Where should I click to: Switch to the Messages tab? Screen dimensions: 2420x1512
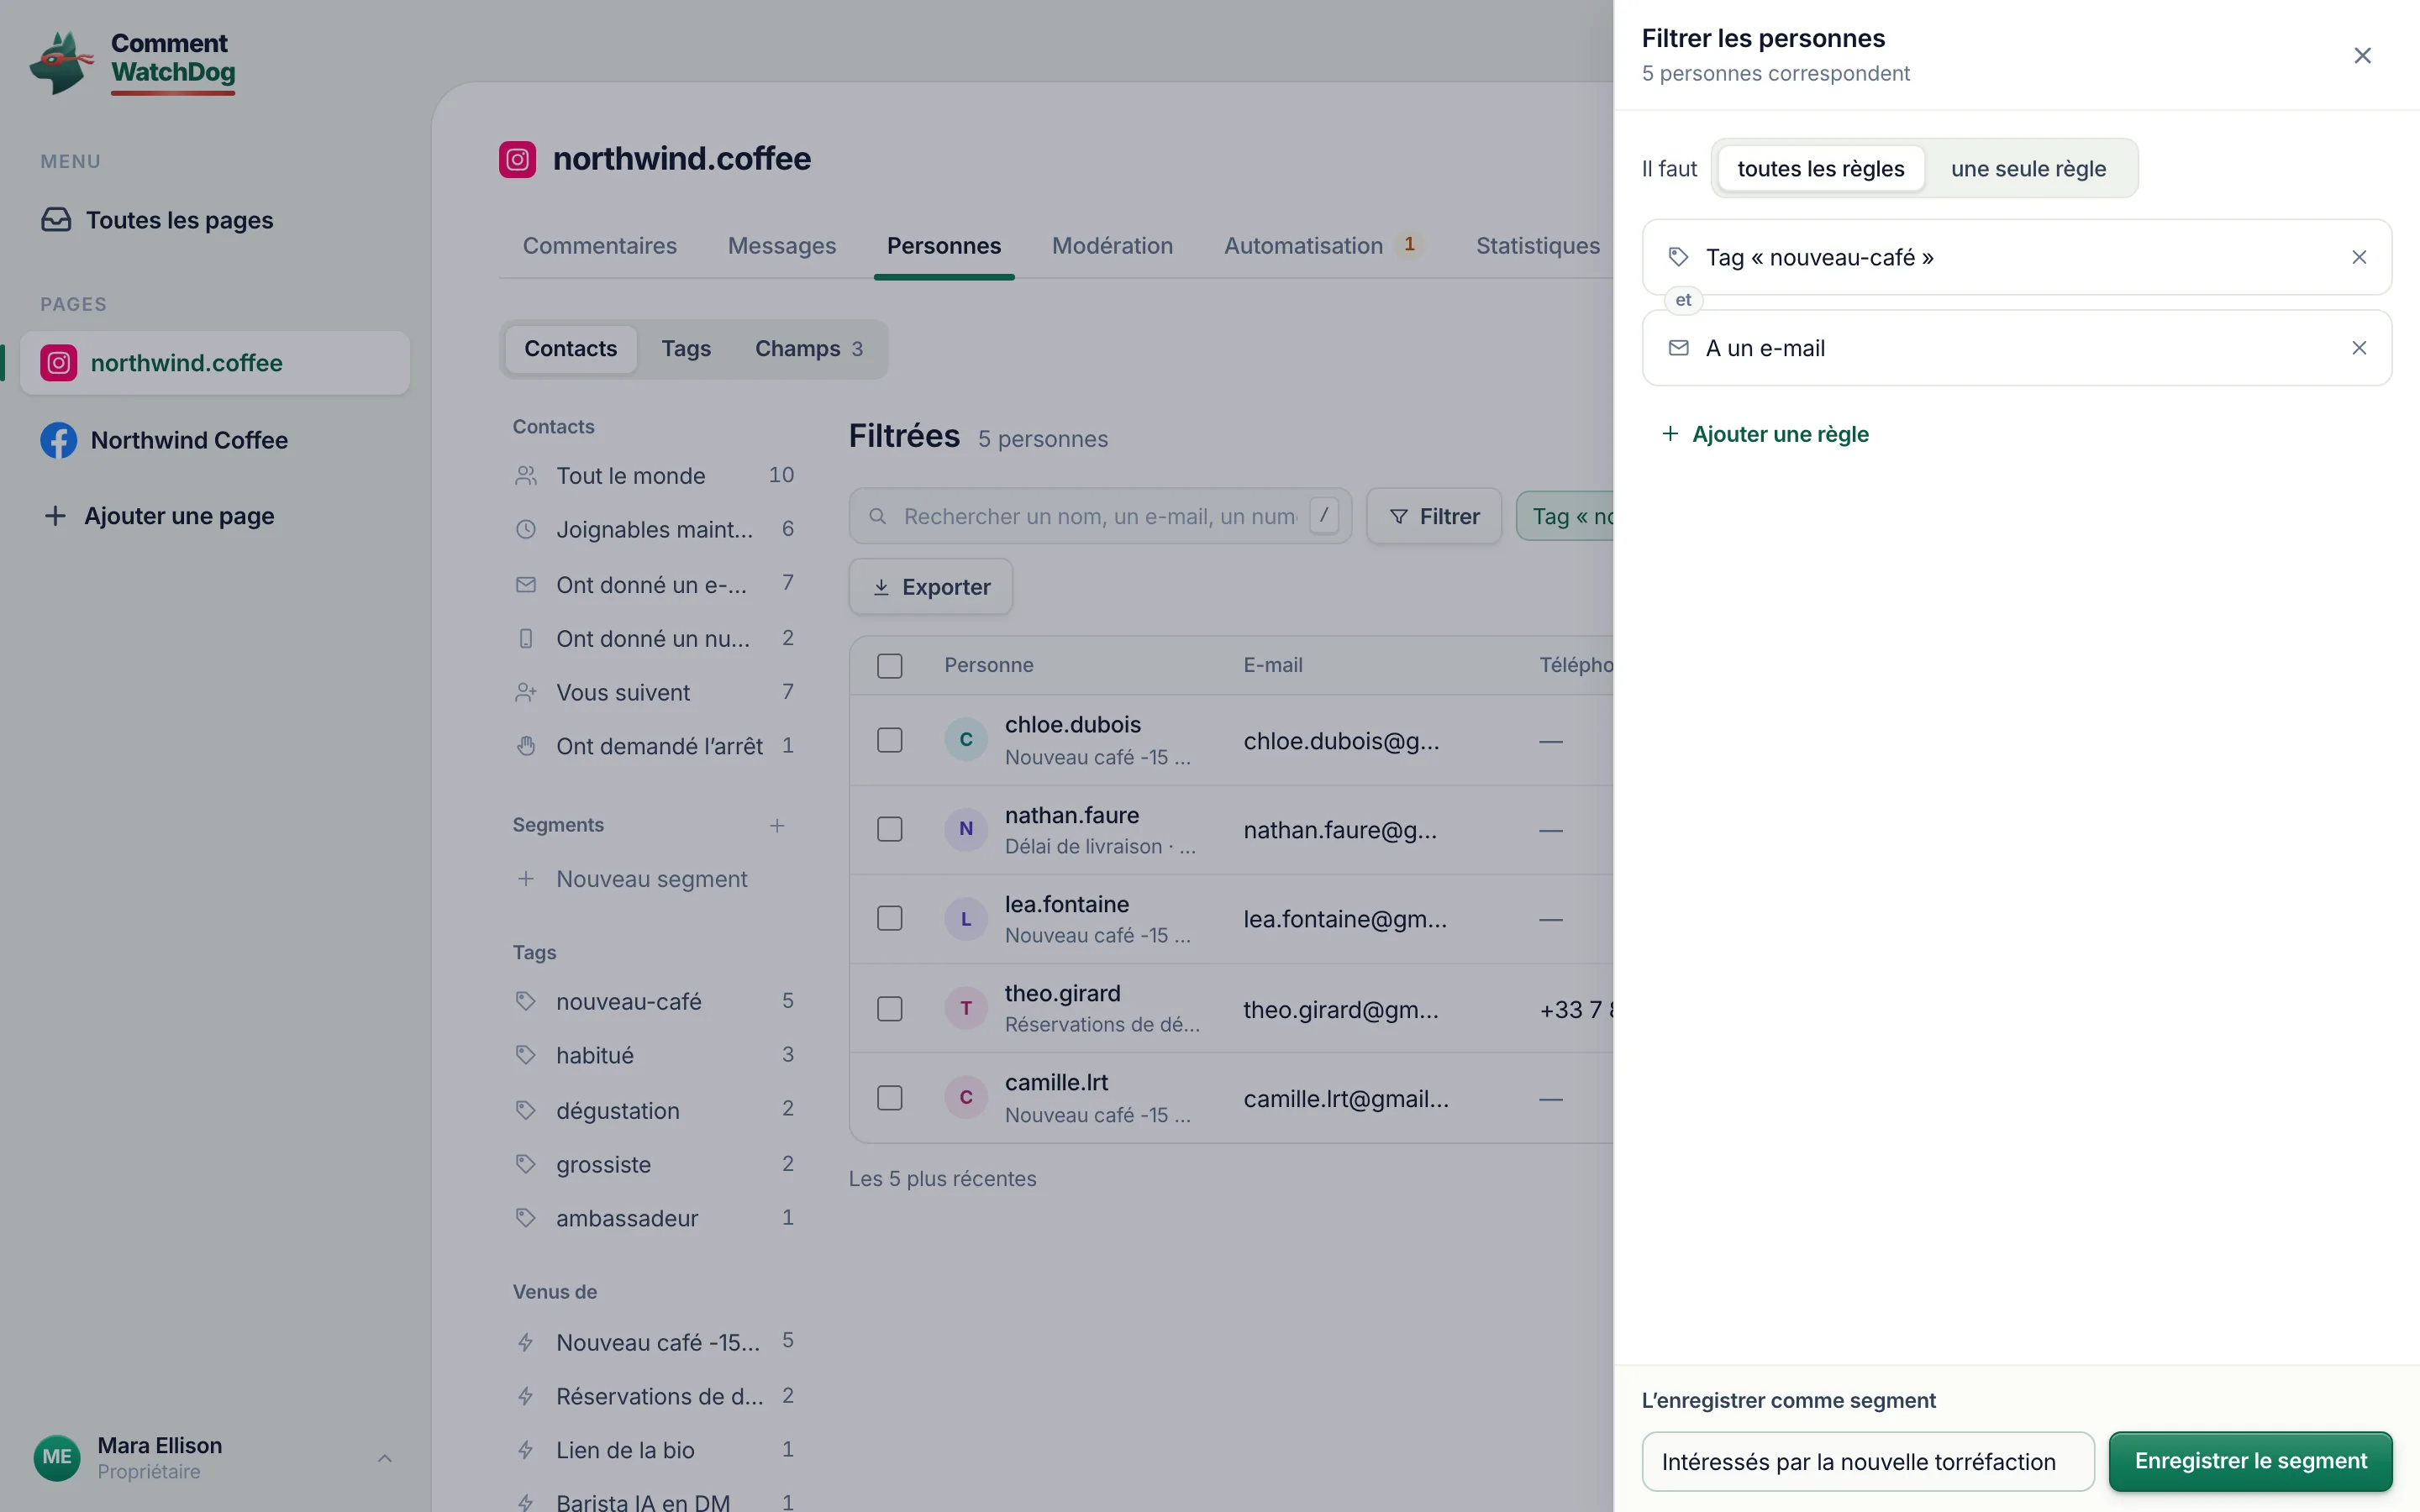[x=782, y=246]
